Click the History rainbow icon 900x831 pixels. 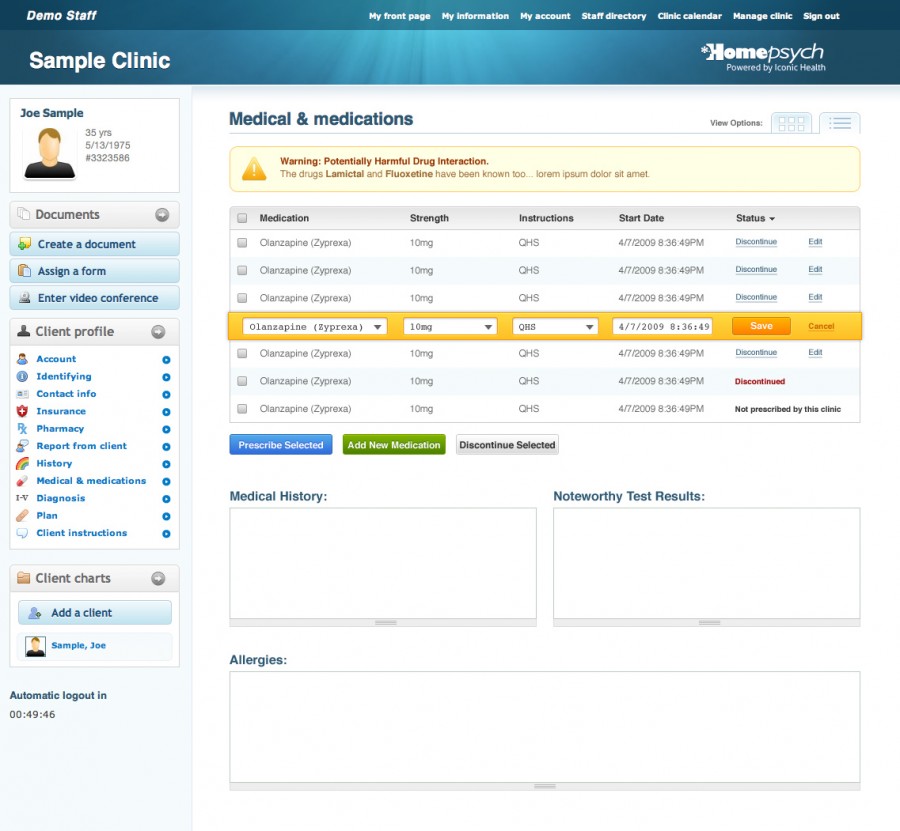click(x=22, y=464)
